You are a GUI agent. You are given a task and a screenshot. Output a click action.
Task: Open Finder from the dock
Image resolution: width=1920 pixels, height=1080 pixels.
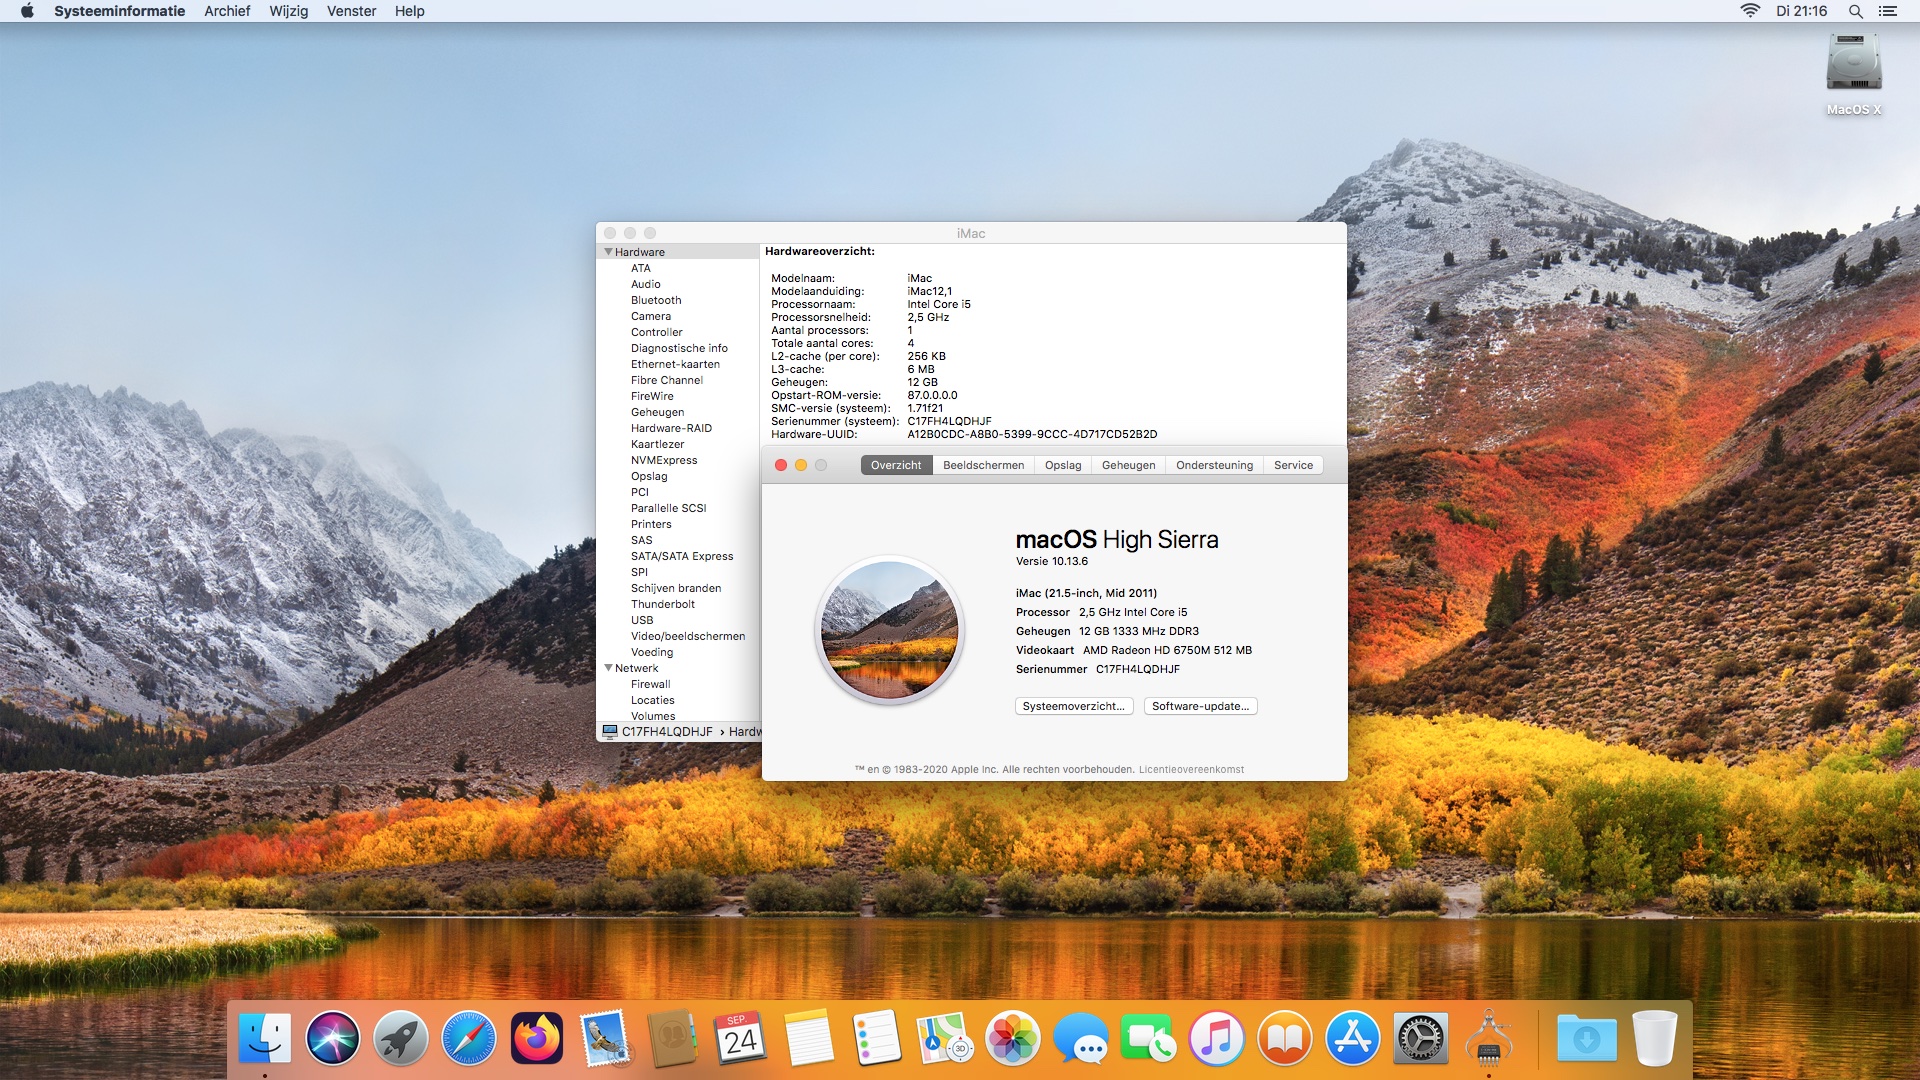coord(265,1038)
